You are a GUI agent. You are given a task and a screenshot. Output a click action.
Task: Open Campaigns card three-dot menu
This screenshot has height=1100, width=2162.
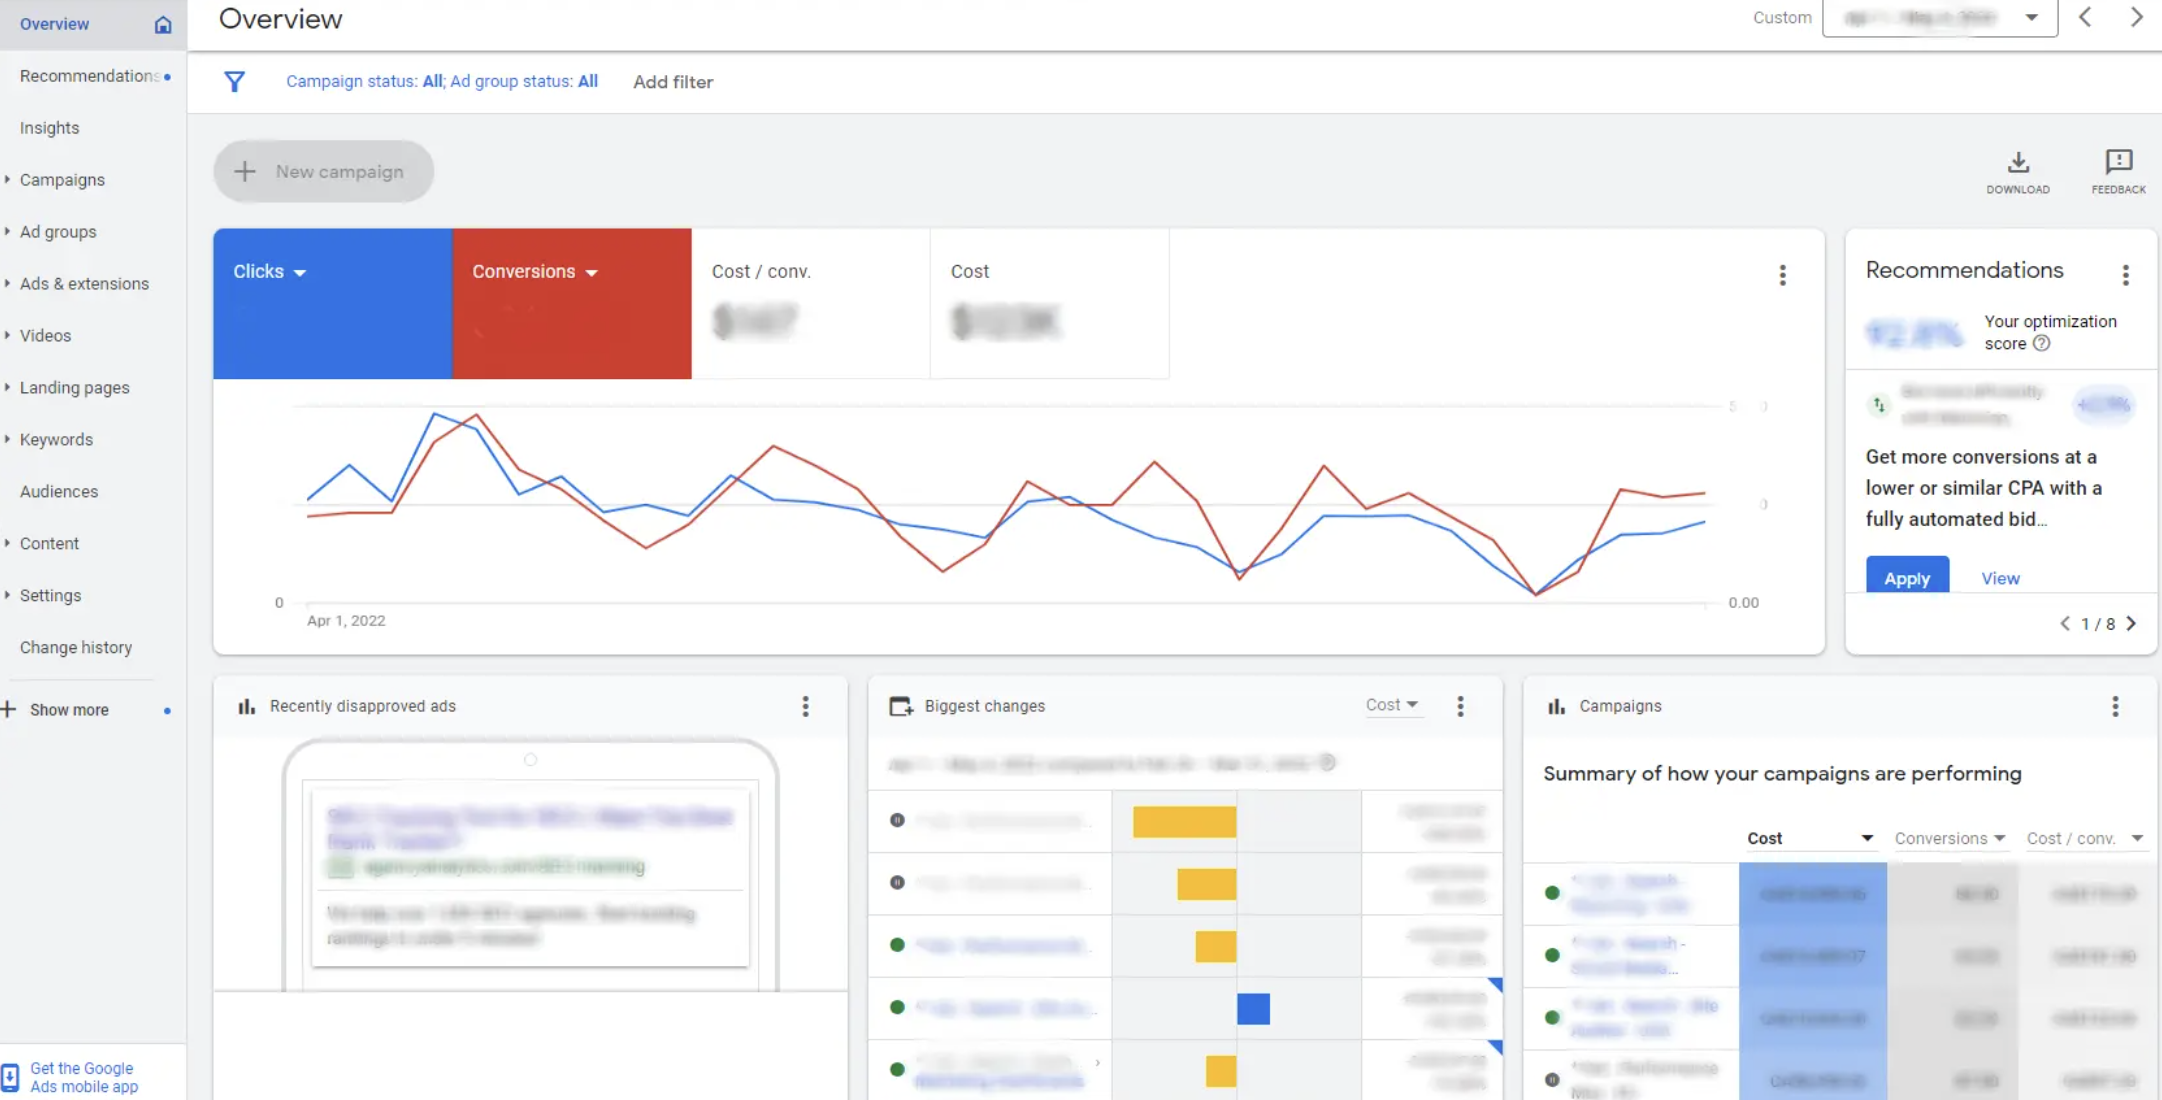2114,707
